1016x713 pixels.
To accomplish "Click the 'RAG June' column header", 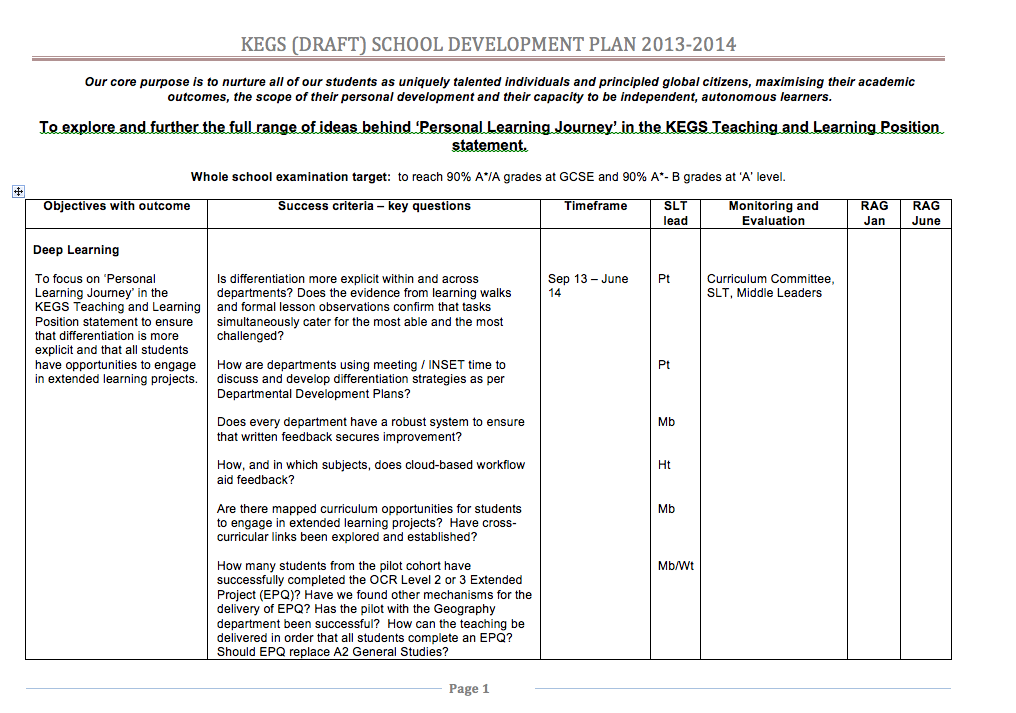I will point(926,213).
